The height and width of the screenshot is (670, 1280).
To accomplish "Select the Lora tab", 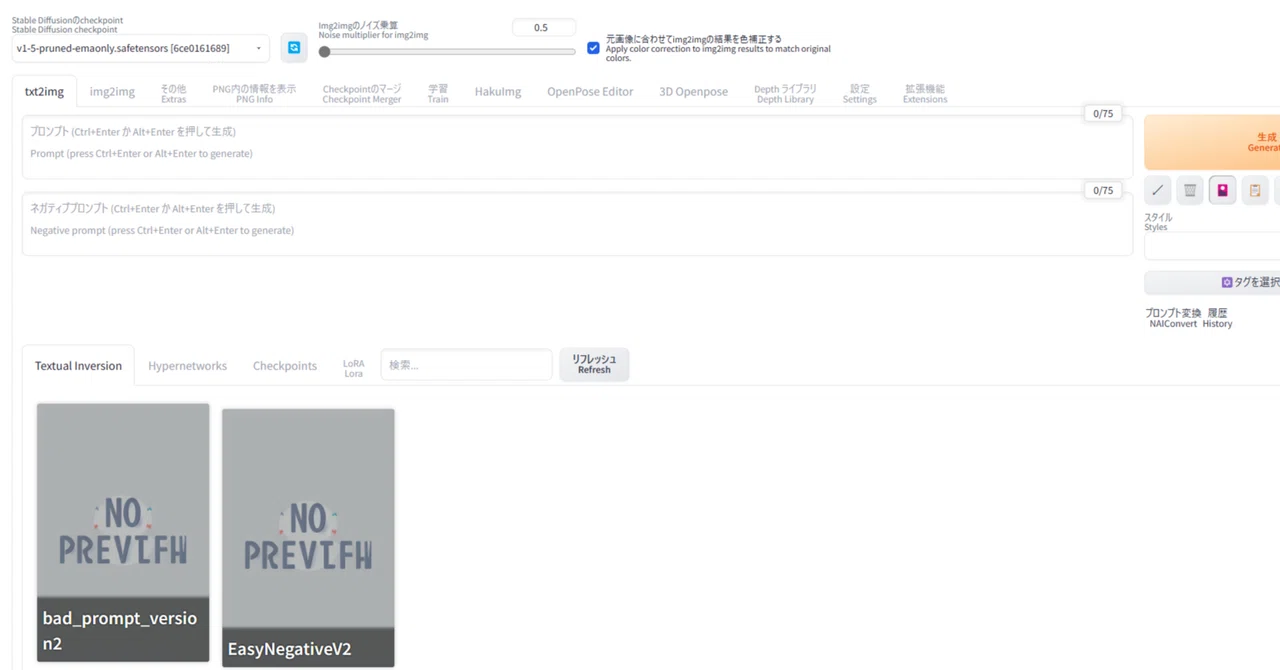I will (354, 368).
